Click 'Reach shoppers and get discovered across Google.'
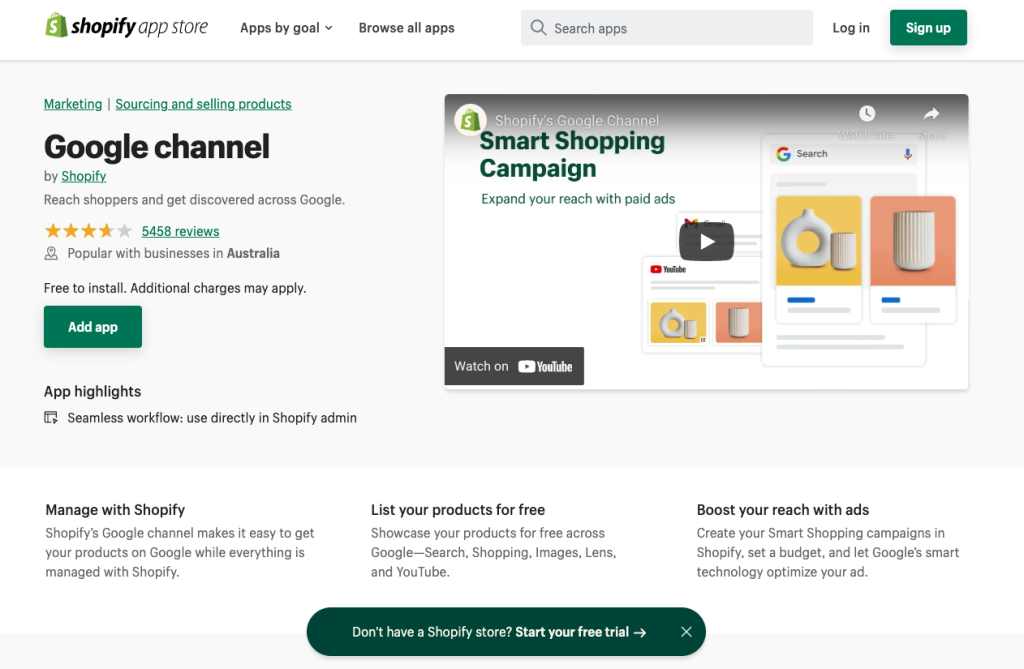 tap(194, 200)
